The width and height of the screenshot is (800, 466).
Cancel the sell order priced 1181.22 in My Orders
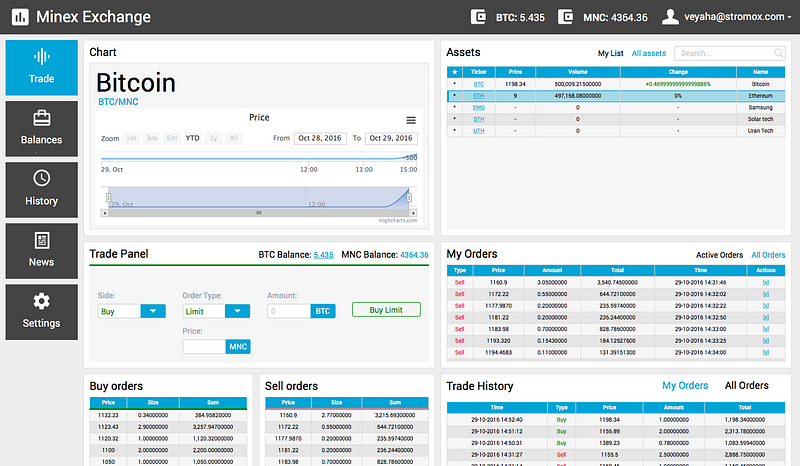coord(766,317)
